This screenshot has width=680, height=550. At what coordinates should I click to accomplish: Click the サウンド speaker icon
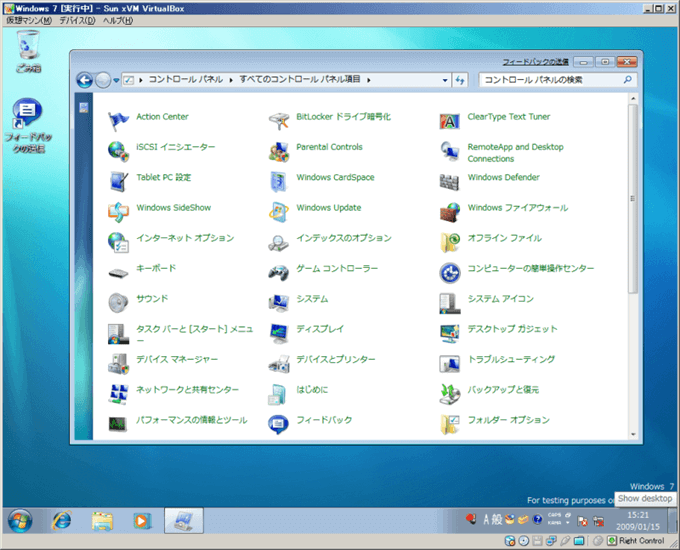click(119, 302)
